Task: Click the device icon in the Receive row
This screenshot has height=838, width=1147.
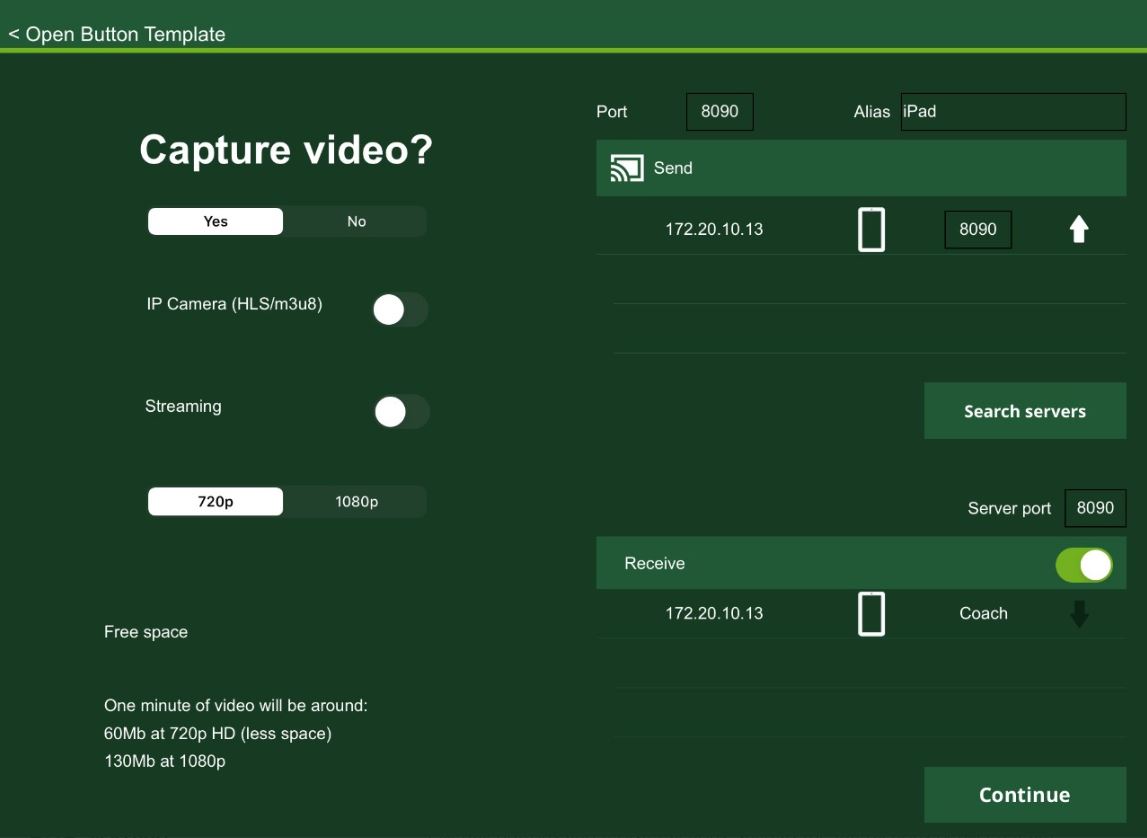Action: click(871, 614)
